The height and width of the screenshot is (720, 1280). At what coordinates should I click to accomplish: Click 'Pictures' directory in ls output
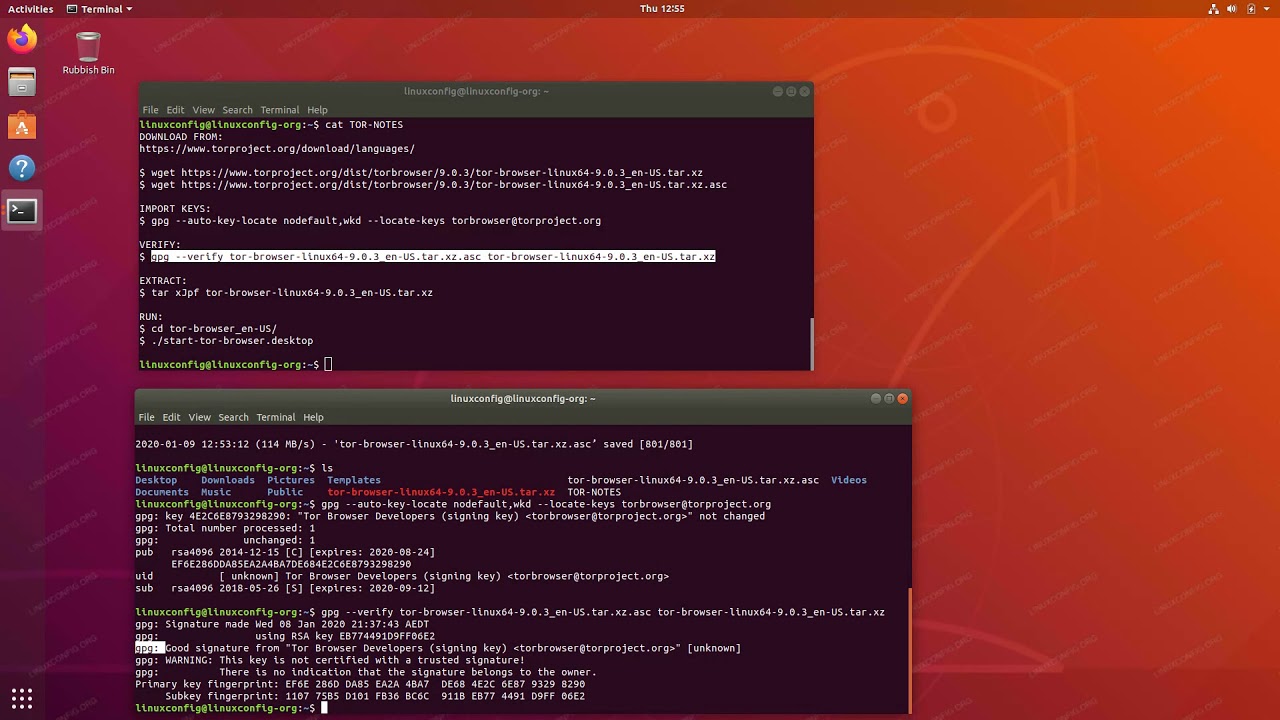click(291, 480)
